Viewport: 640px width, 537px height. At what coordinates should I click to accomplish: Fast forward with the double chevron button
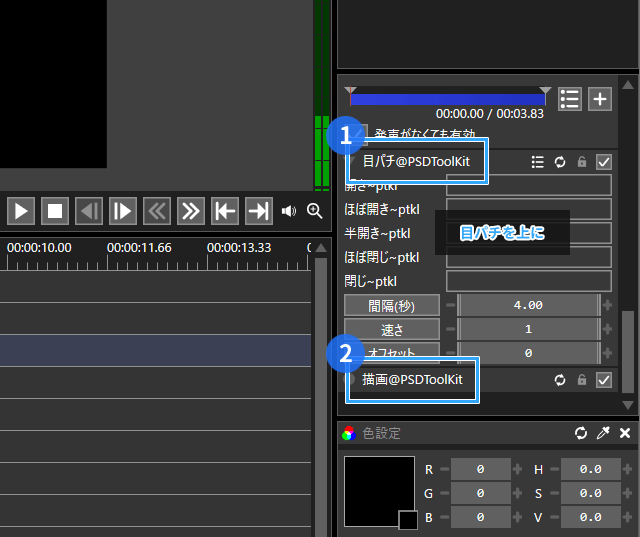point(190,211)
